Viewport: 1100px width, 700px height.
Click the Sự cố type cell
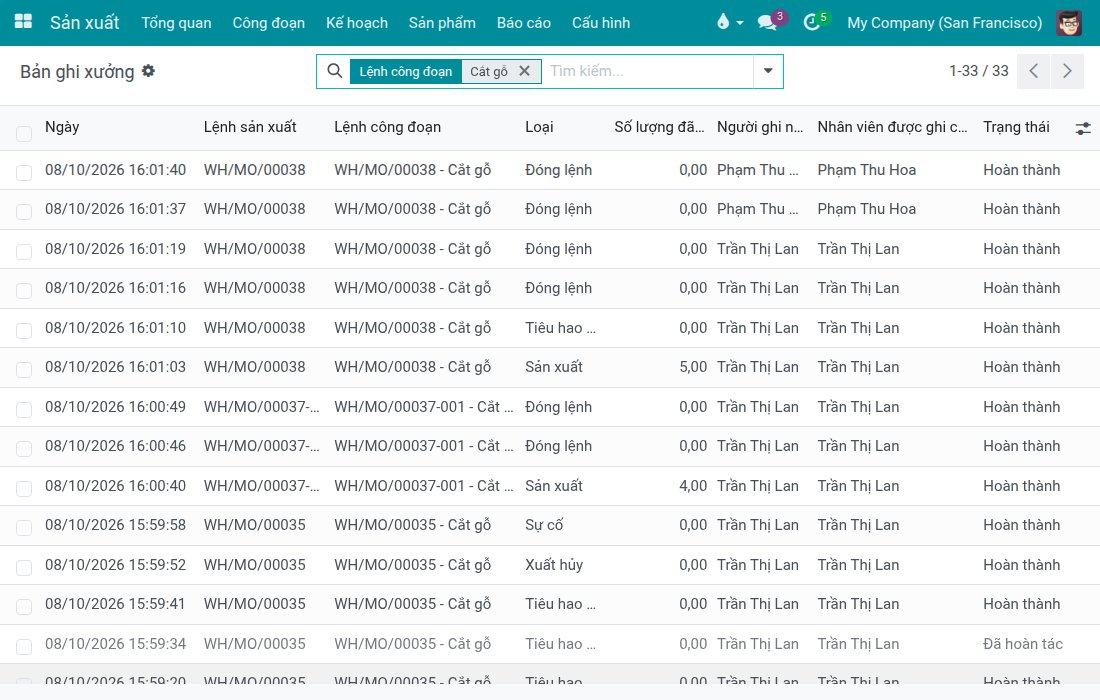coord(544,525)
